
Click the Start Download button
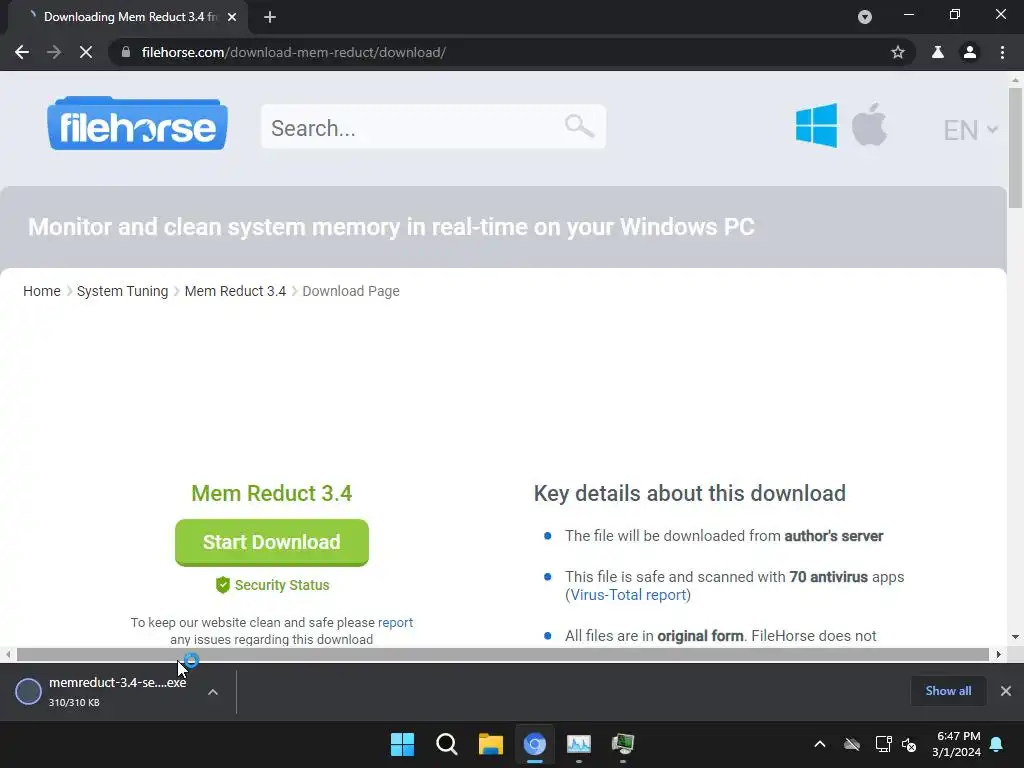click(x=272, y=542)
